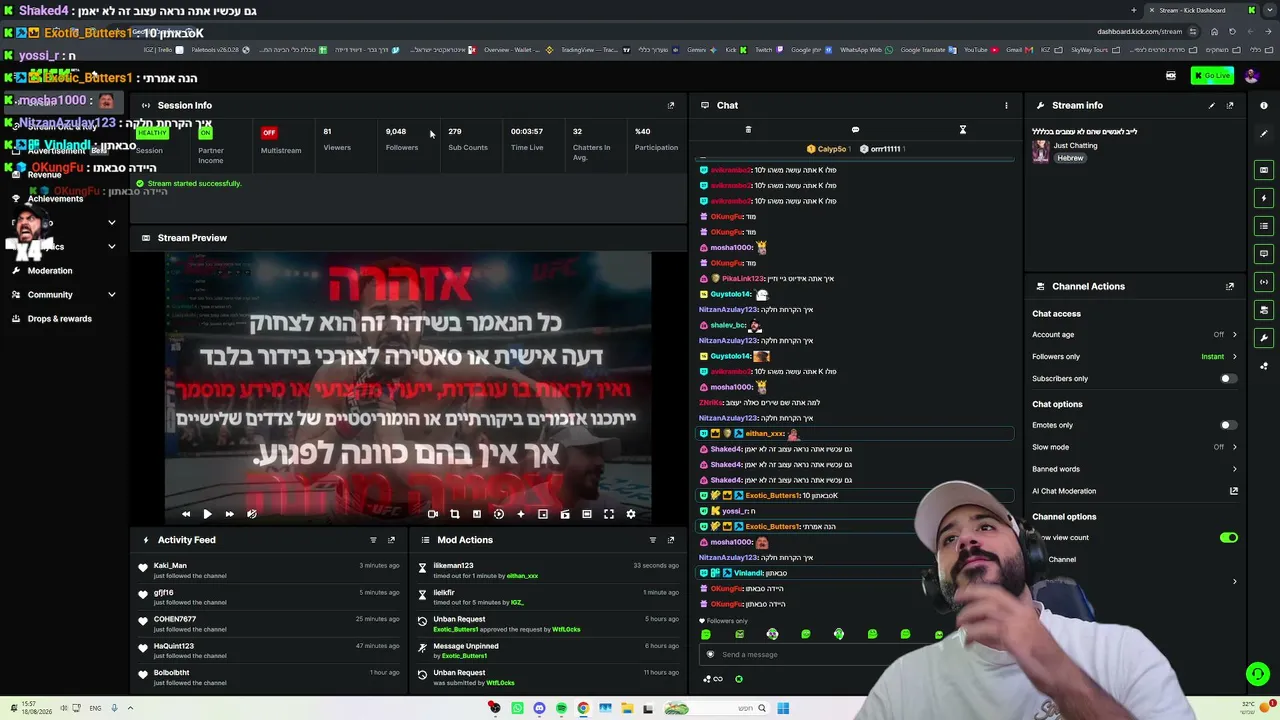The image size is (1280, 720).
Task: Open profile avatar menu at top right
Action: [x=1252, y=76]
